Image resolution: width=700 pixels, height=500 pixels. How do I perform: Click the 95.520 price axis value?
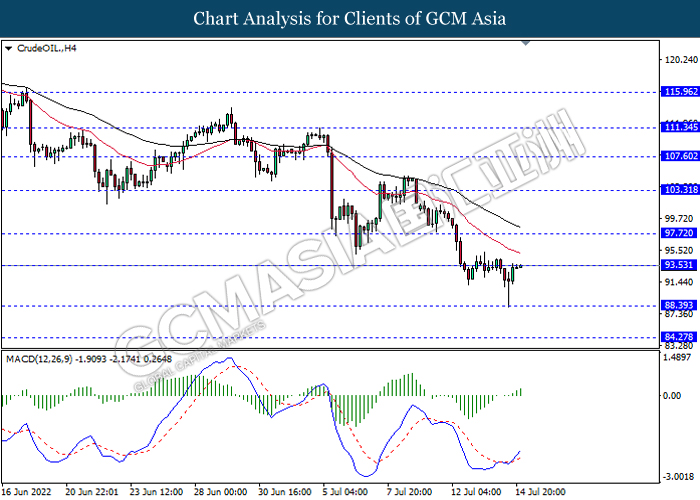click(x=679, y=250)
